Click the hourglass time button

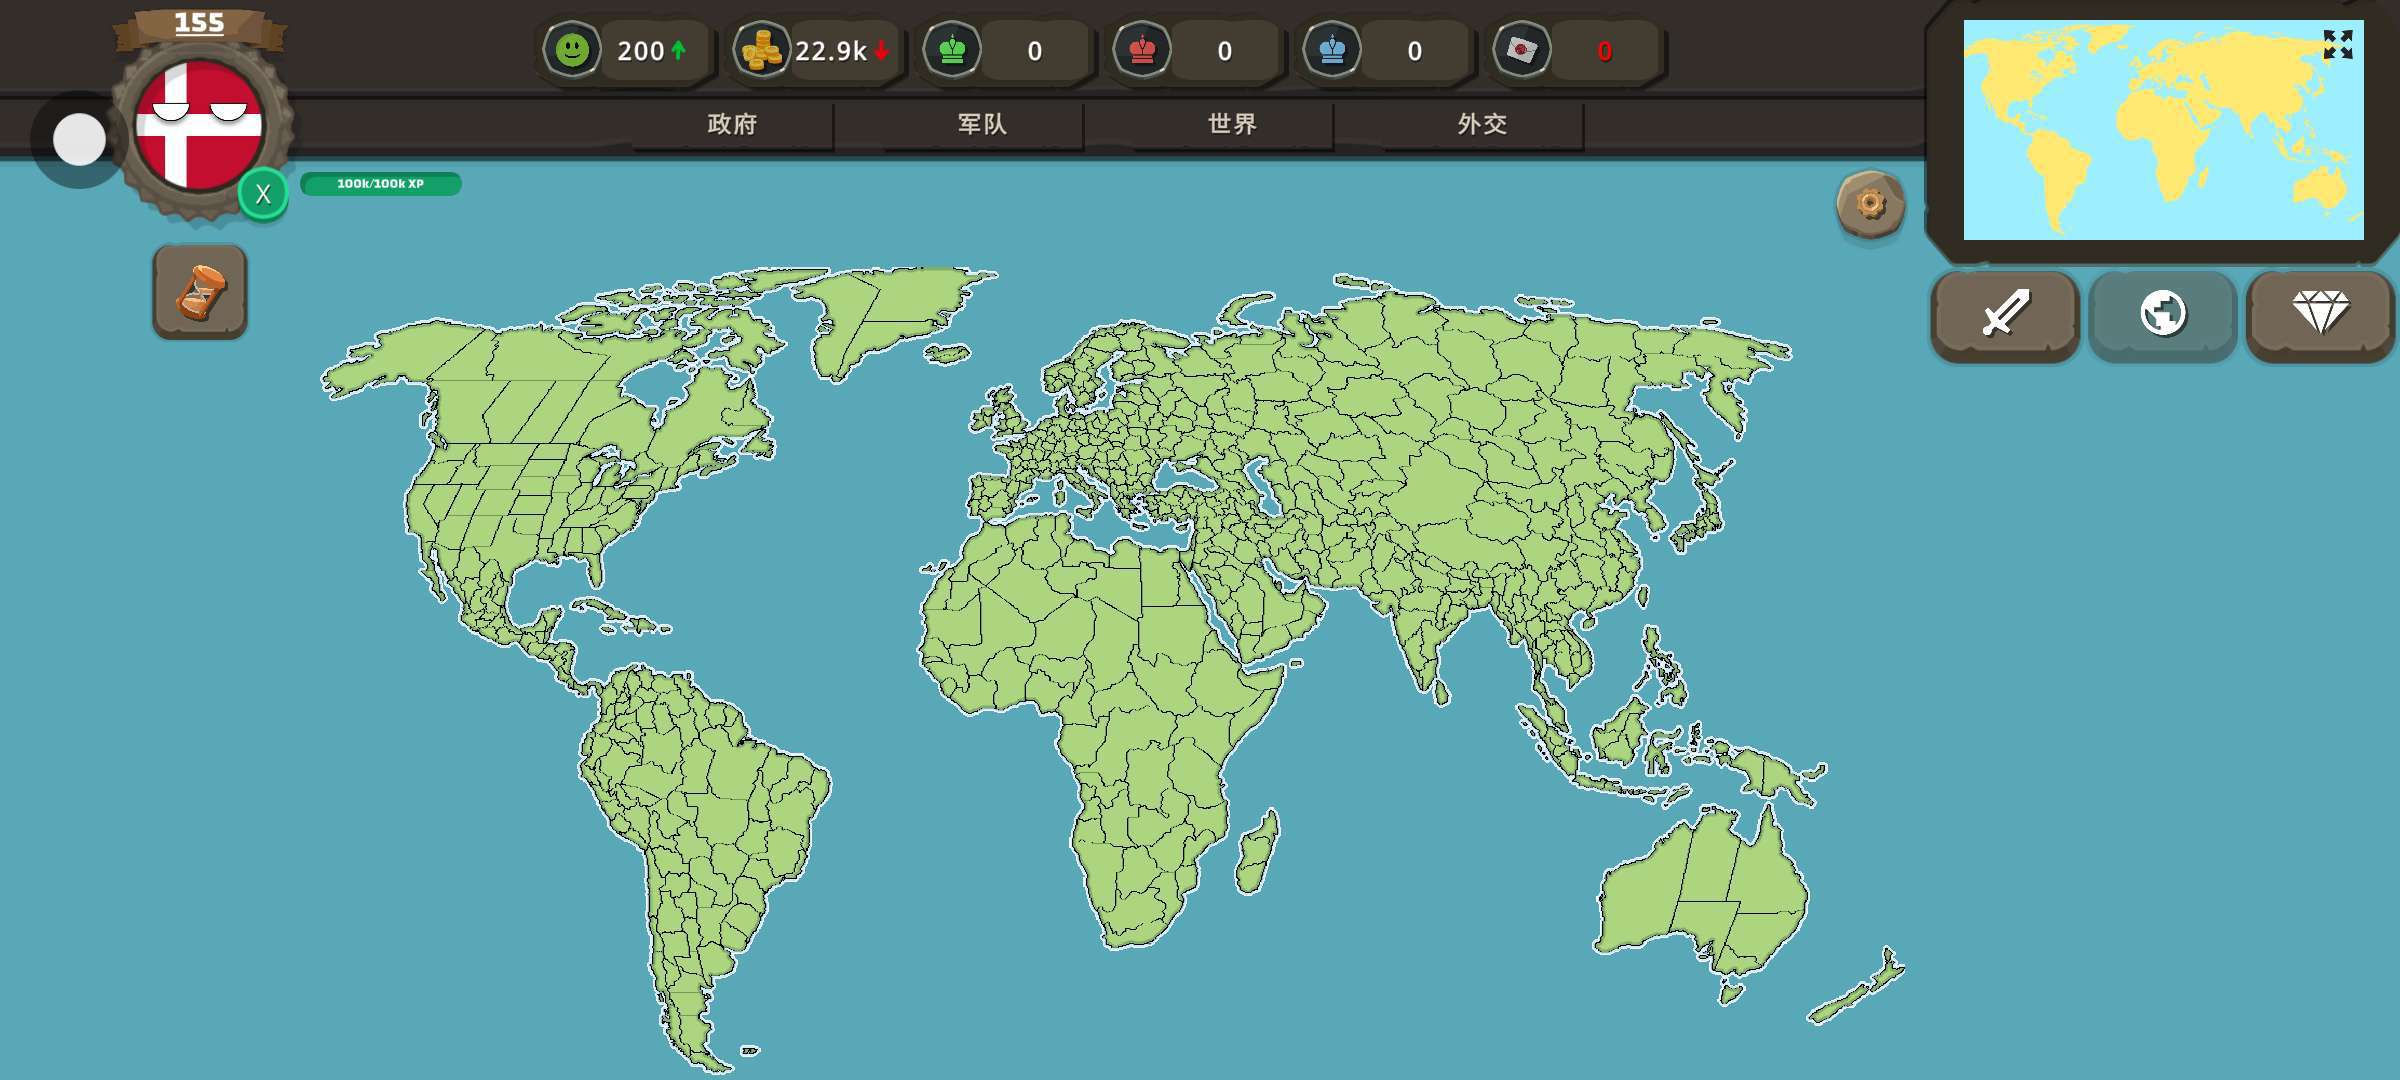point(200,292)
